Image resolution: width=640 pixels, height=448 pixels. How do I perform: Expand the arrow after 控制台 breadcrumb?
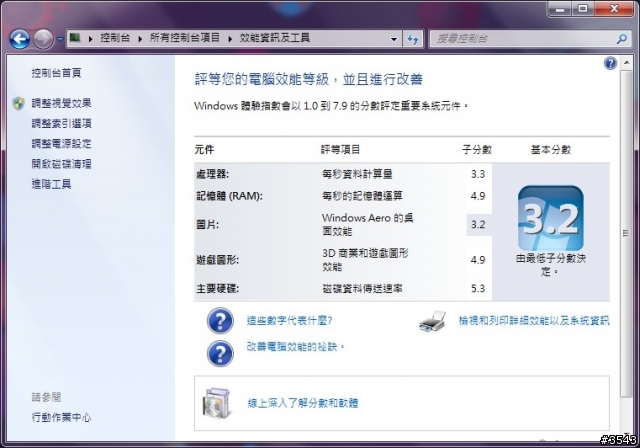click(x=140, y=39)
